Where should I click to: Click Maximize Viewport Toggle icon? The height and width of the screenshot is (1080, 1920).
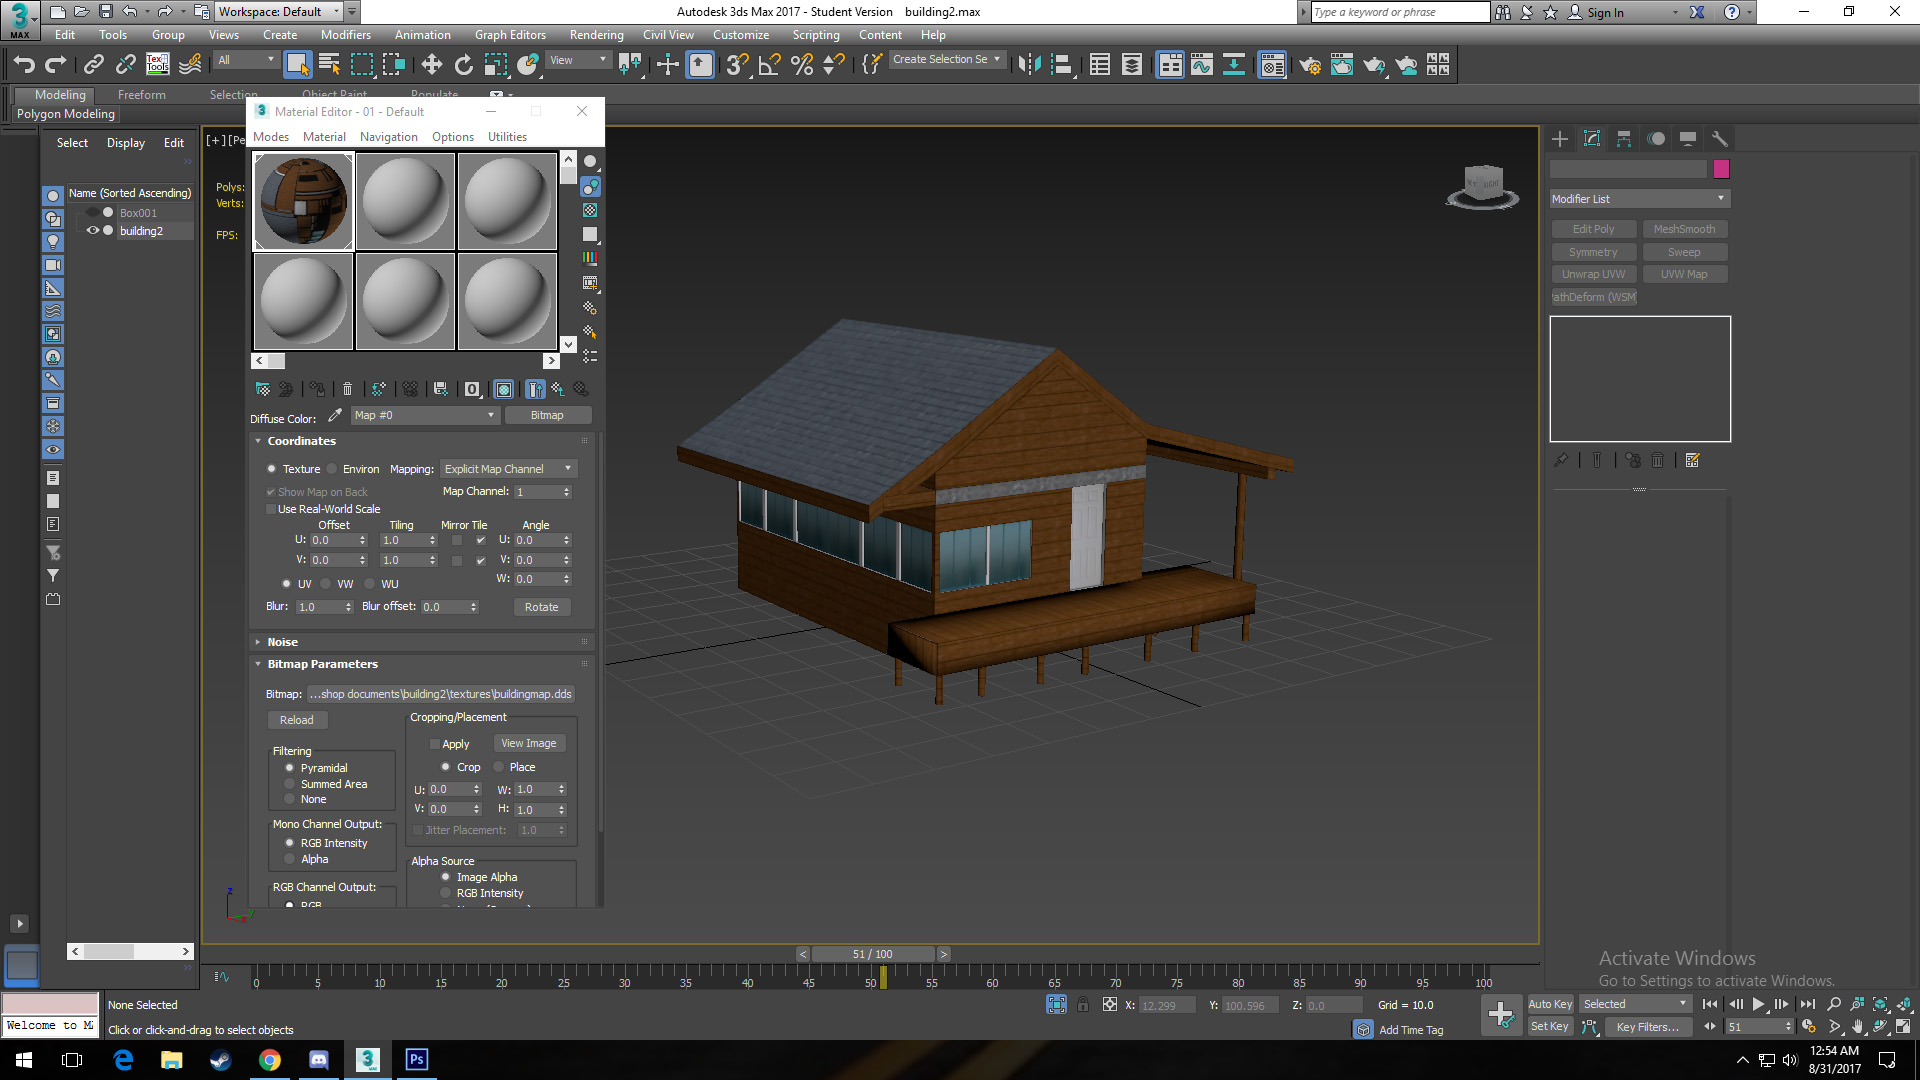[x=1903, y=1027]
